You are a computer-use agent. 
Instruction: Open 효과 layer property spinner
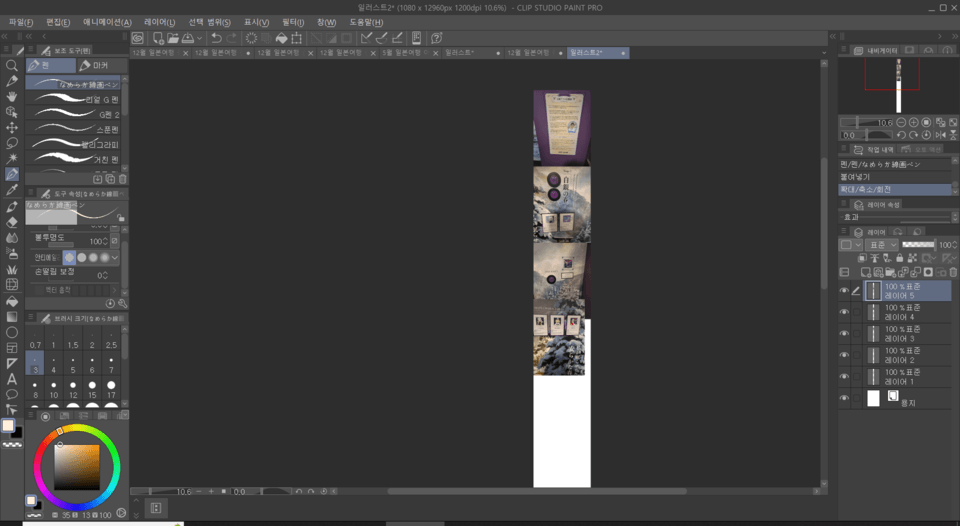(x=954, y=217)
